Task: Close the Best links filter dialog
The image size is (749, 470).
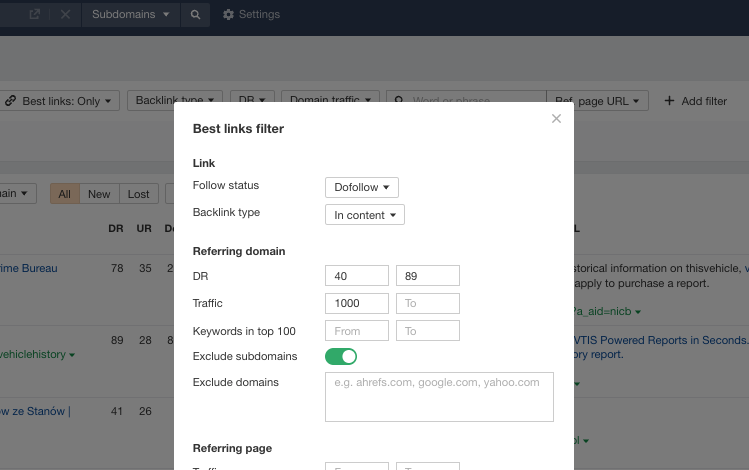Action: [556, 118]
